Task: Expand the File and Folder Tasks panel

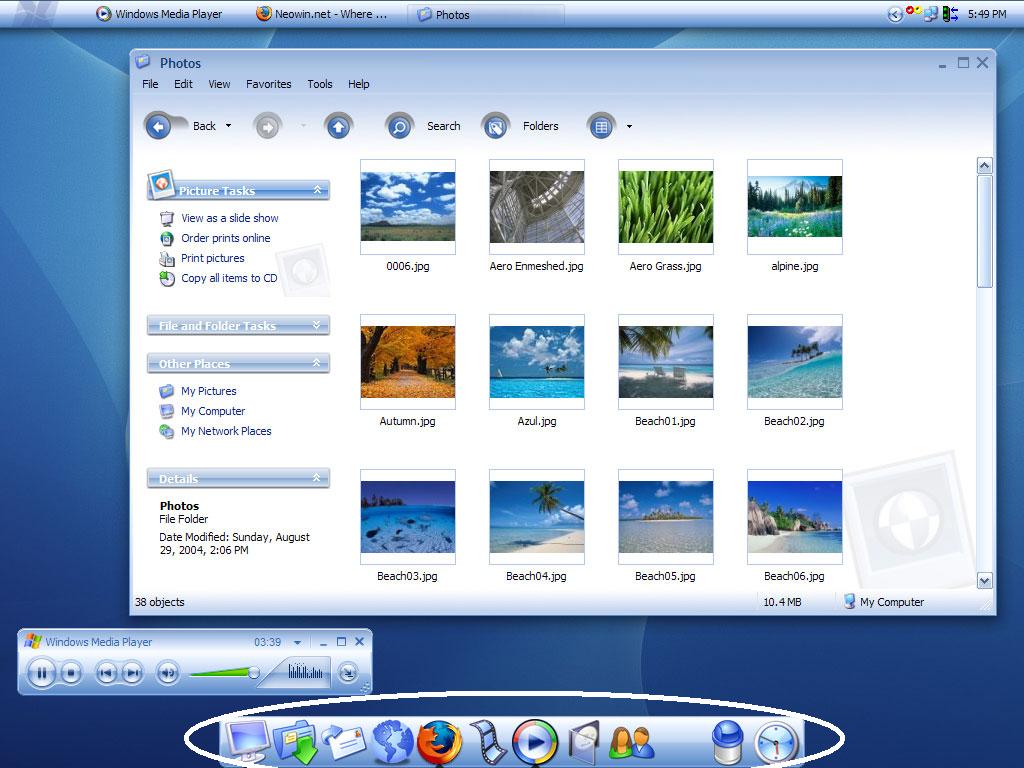Action: 318,325
